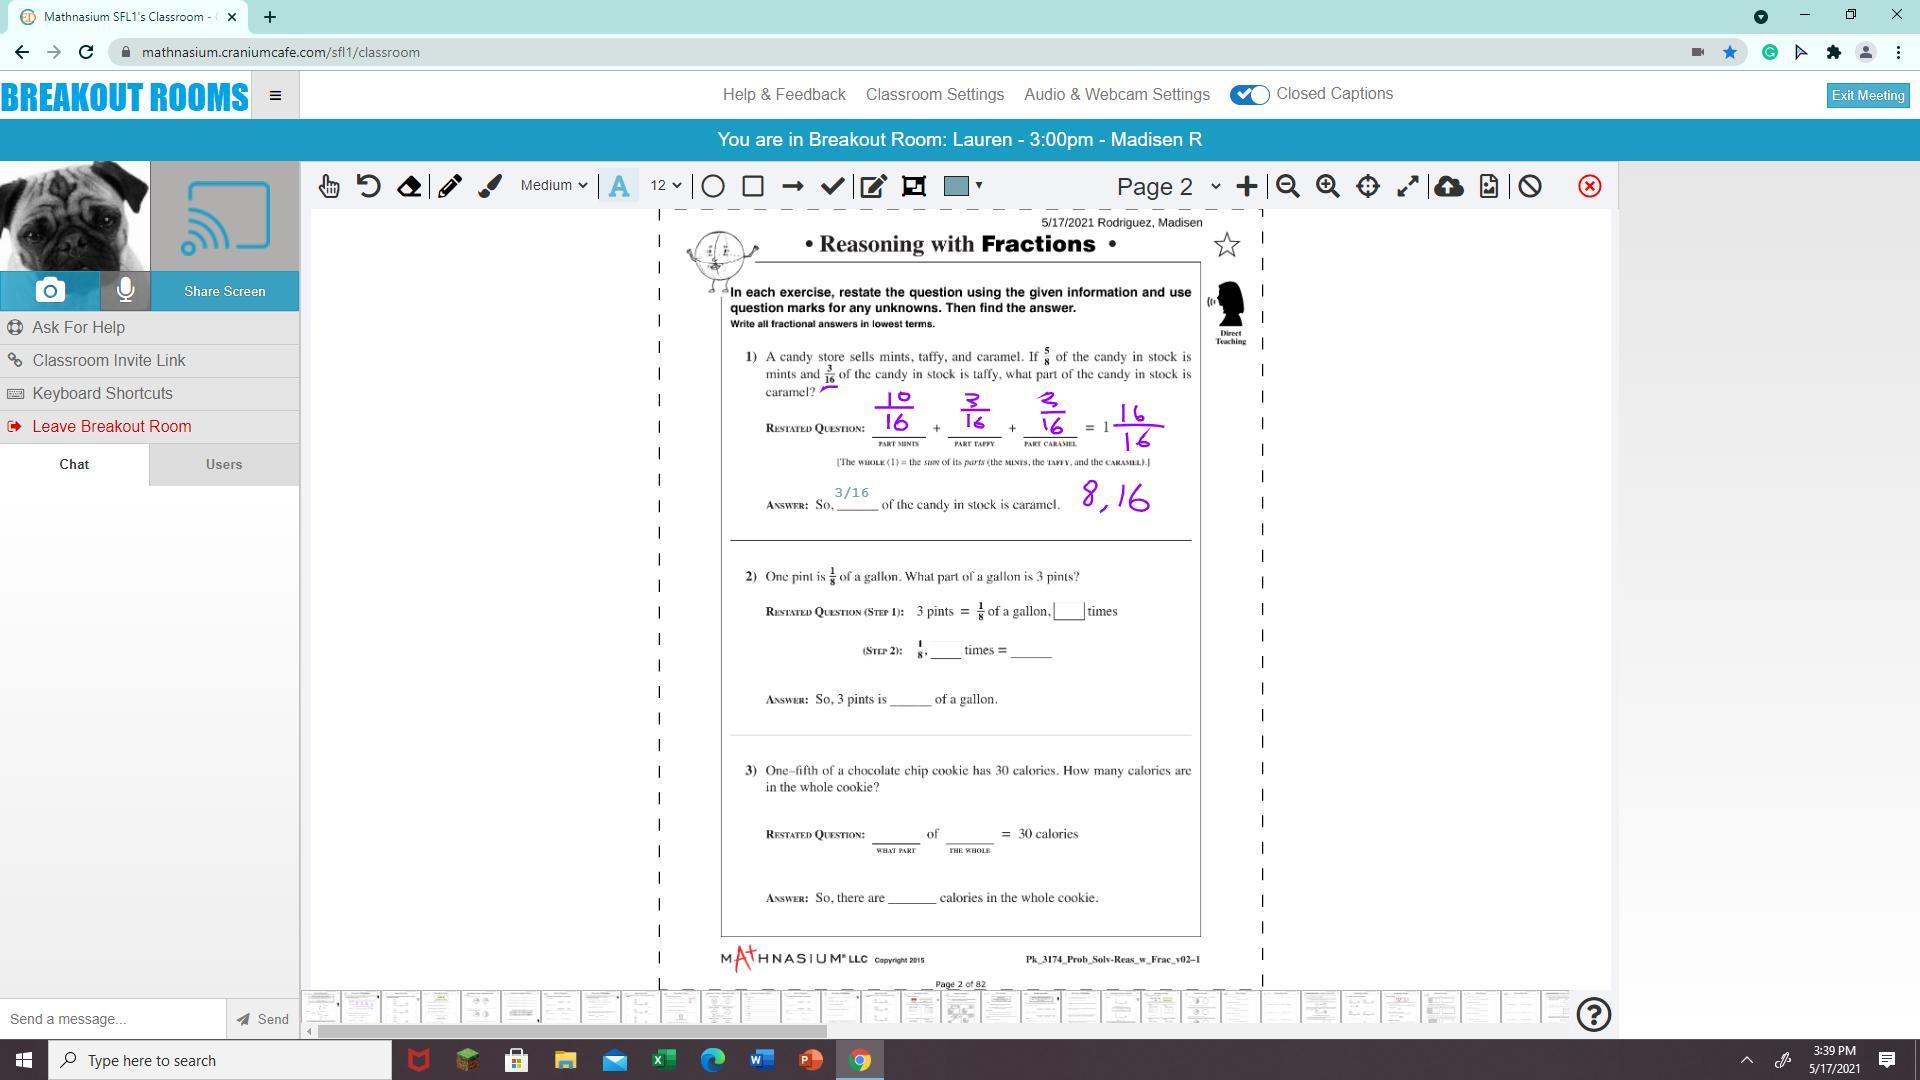1920x1080 pixels.
Task: Click Leave Breakout Room link
Action: pos(111,426)
